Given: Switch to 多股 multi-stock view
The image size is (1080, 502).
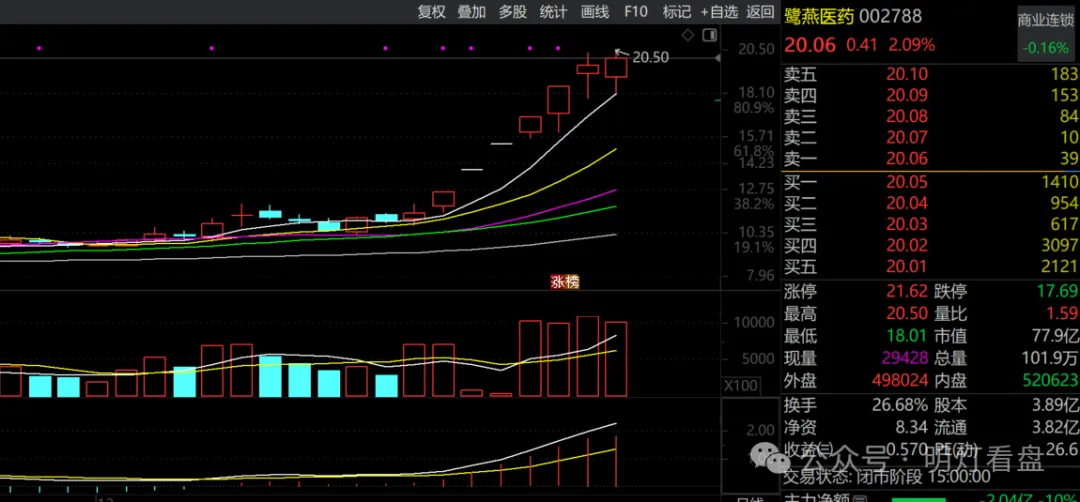Looking at the screenshot, I should tap(513, 12).
